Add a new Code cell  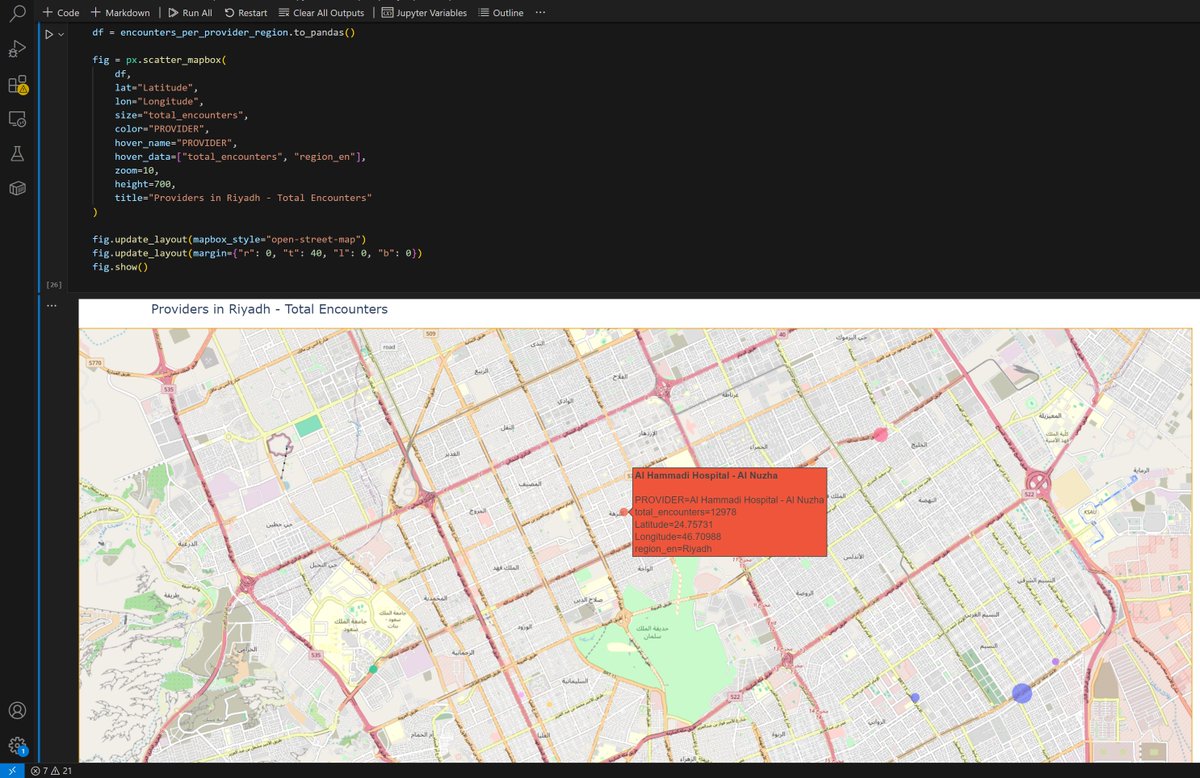point(61,13)
